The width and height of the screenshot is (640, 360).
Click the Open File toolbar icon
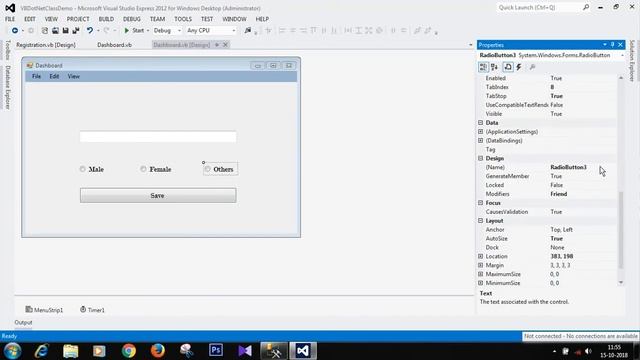click(55, 31)
